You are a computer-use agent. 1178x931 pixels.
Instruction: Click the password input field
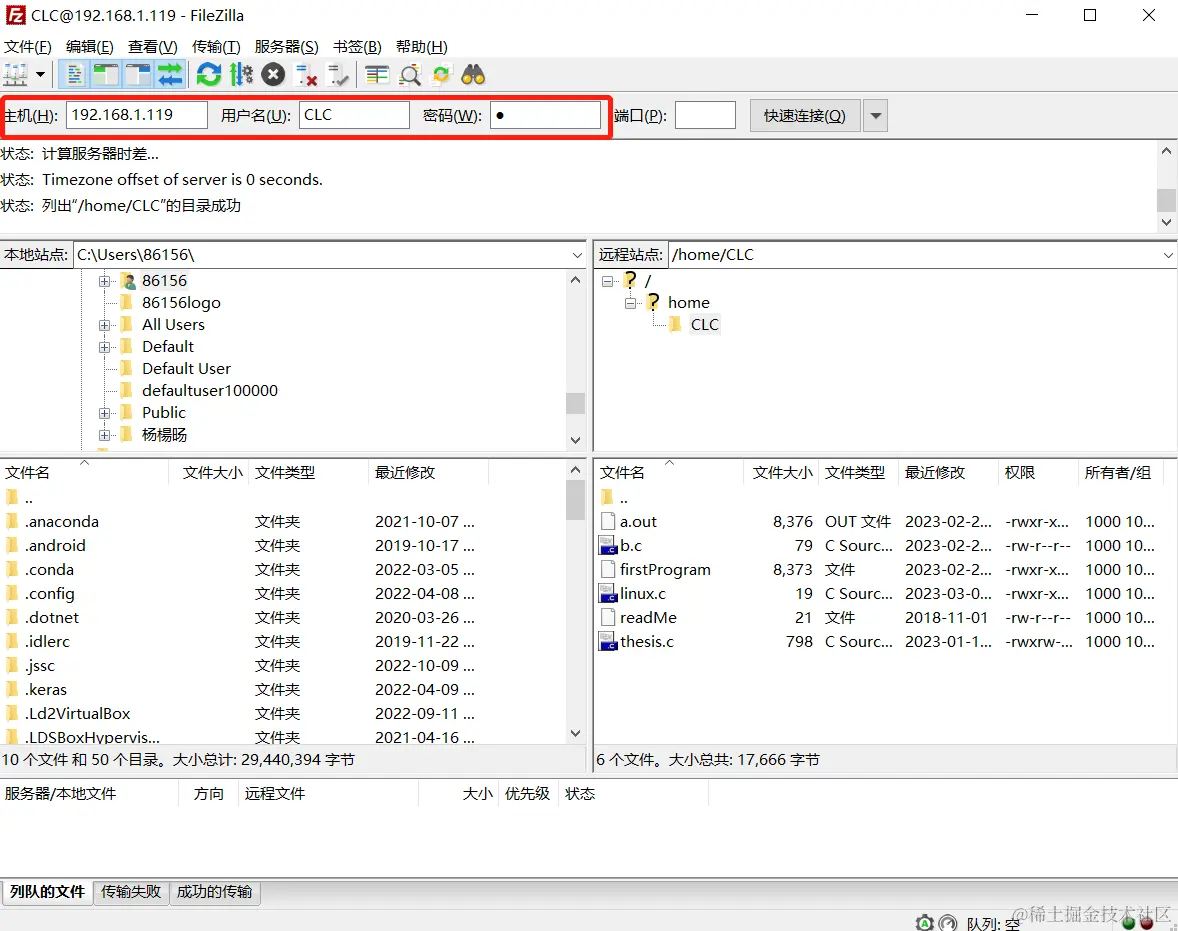pos(545,115)
